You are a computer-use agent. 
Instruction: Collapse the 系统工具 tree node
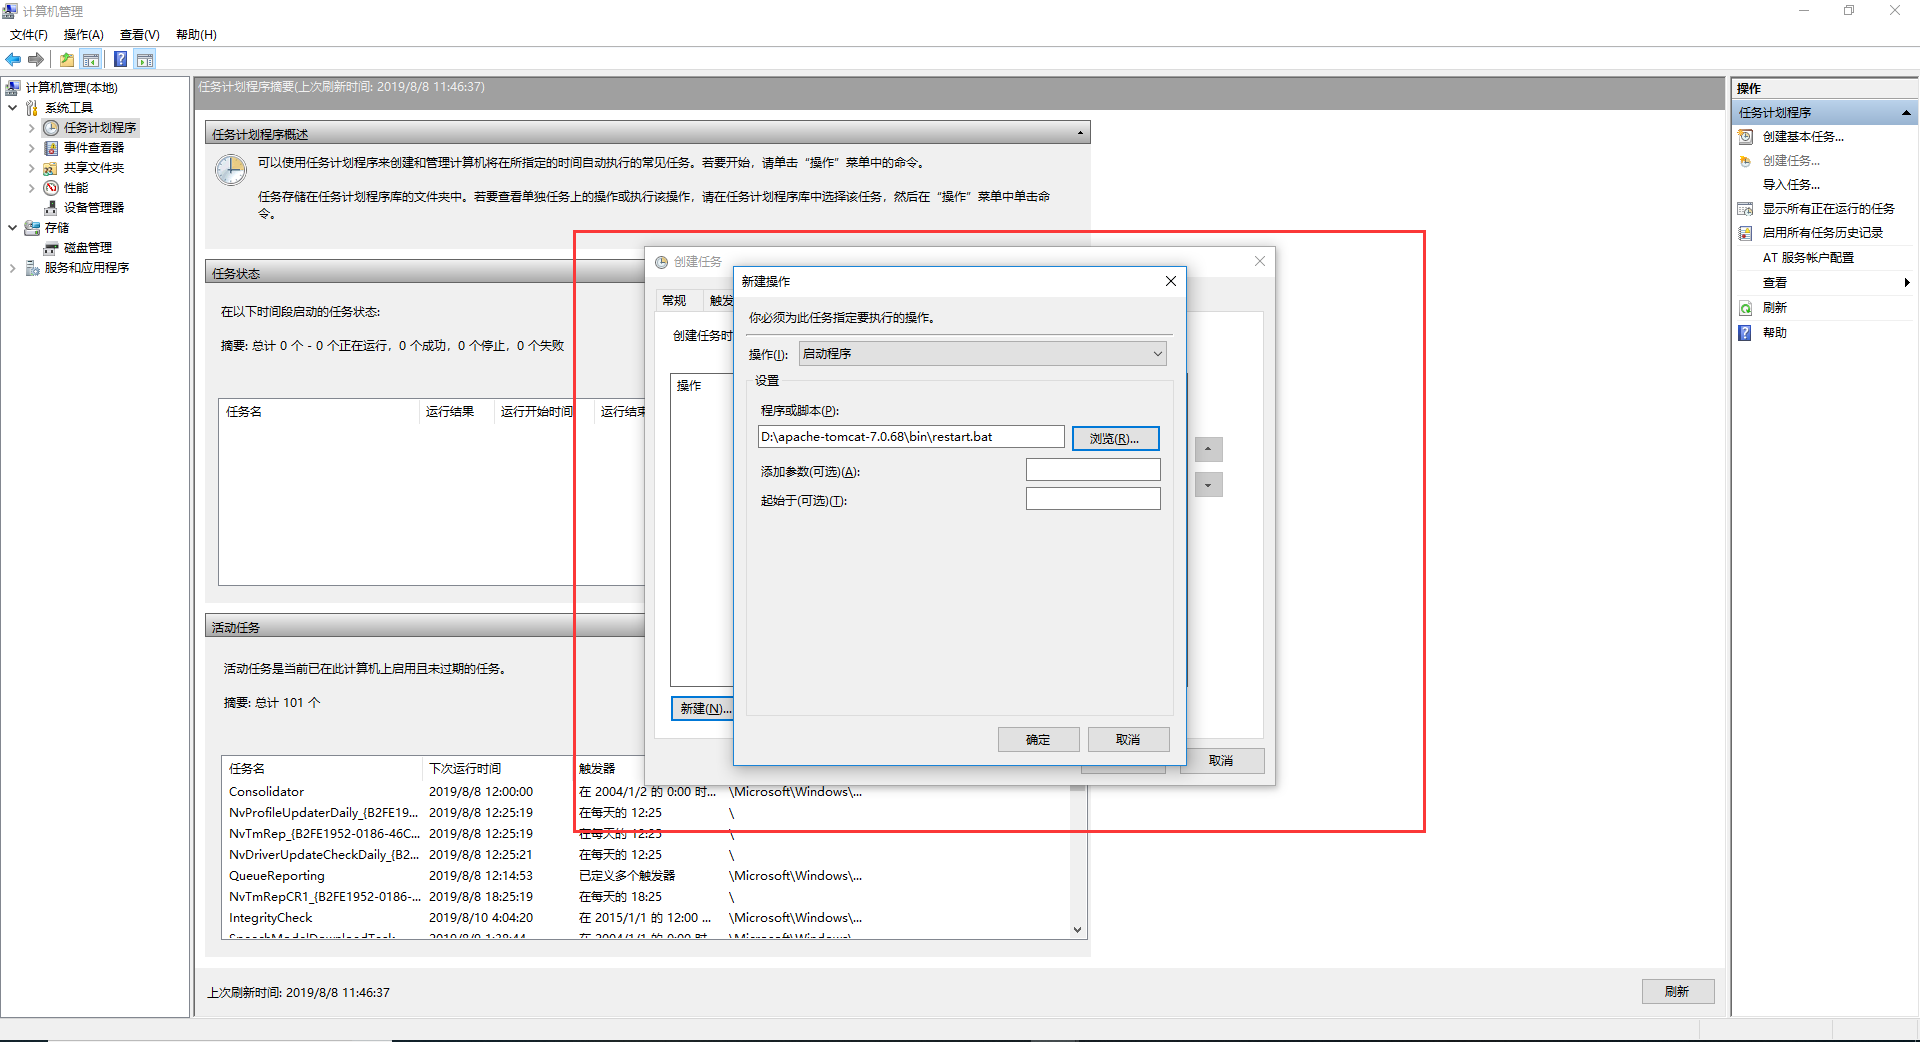12,108
